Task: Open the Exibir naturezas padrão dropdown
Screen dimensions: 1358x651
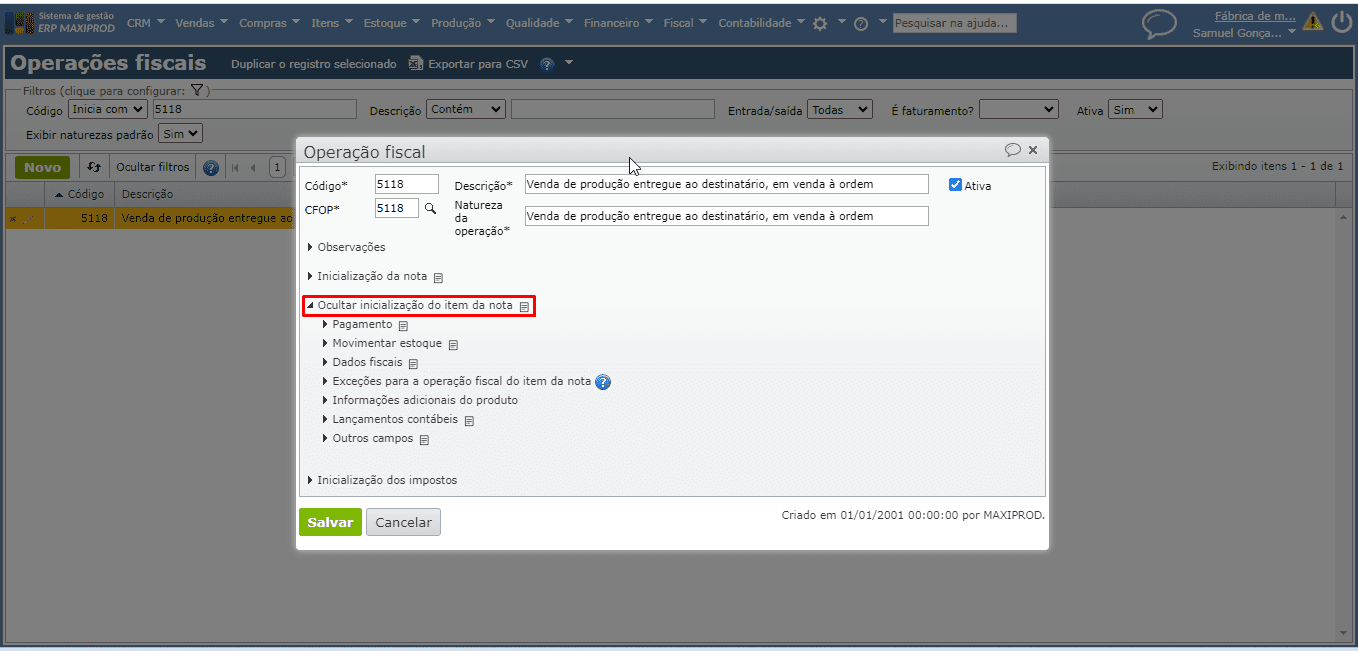Action: click(181, 133)
